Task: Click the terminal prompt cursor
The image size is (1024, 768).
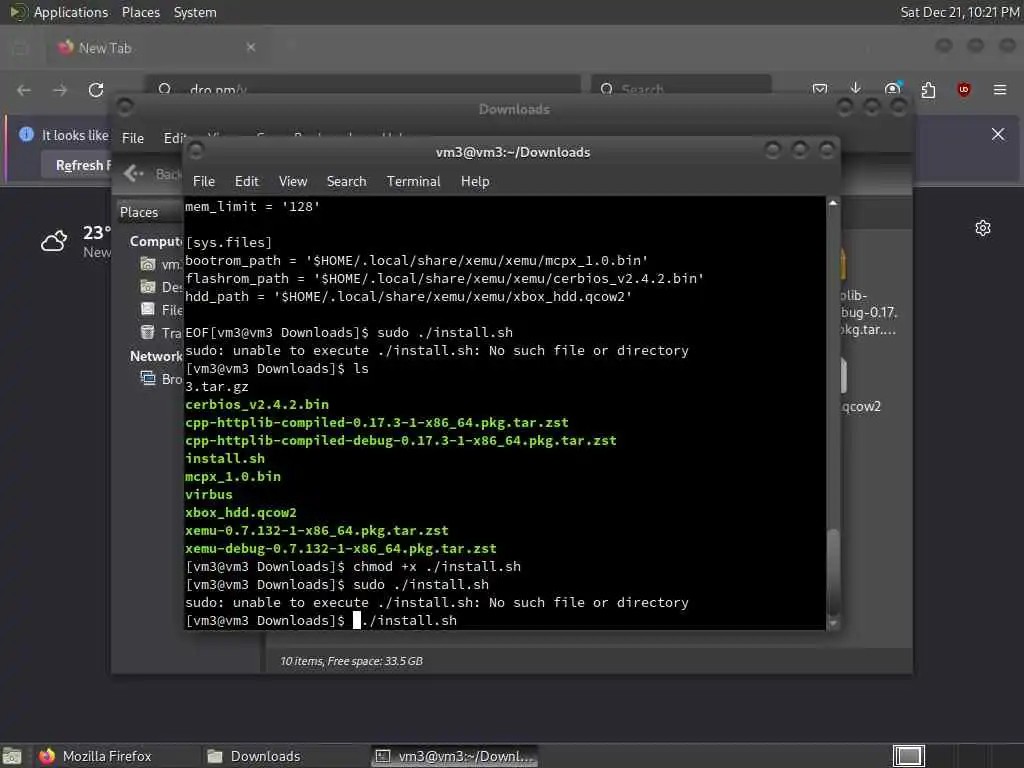Action: (357, 620)
